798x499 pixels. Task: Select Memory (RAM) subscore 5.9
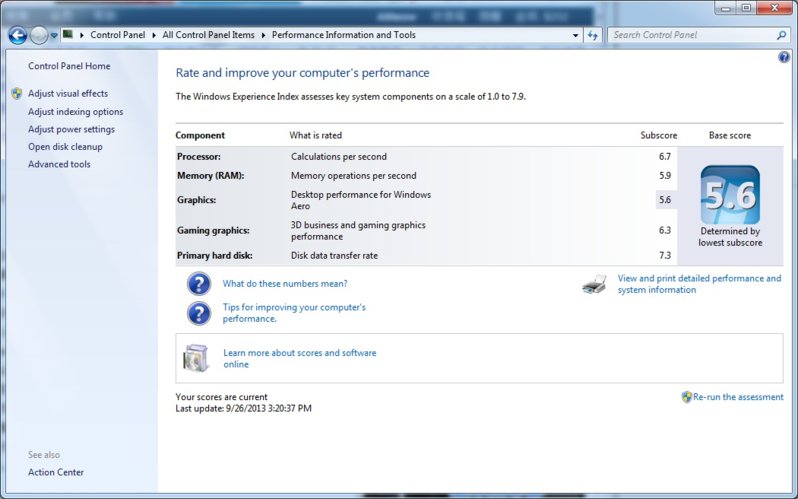tap(665, 176)
